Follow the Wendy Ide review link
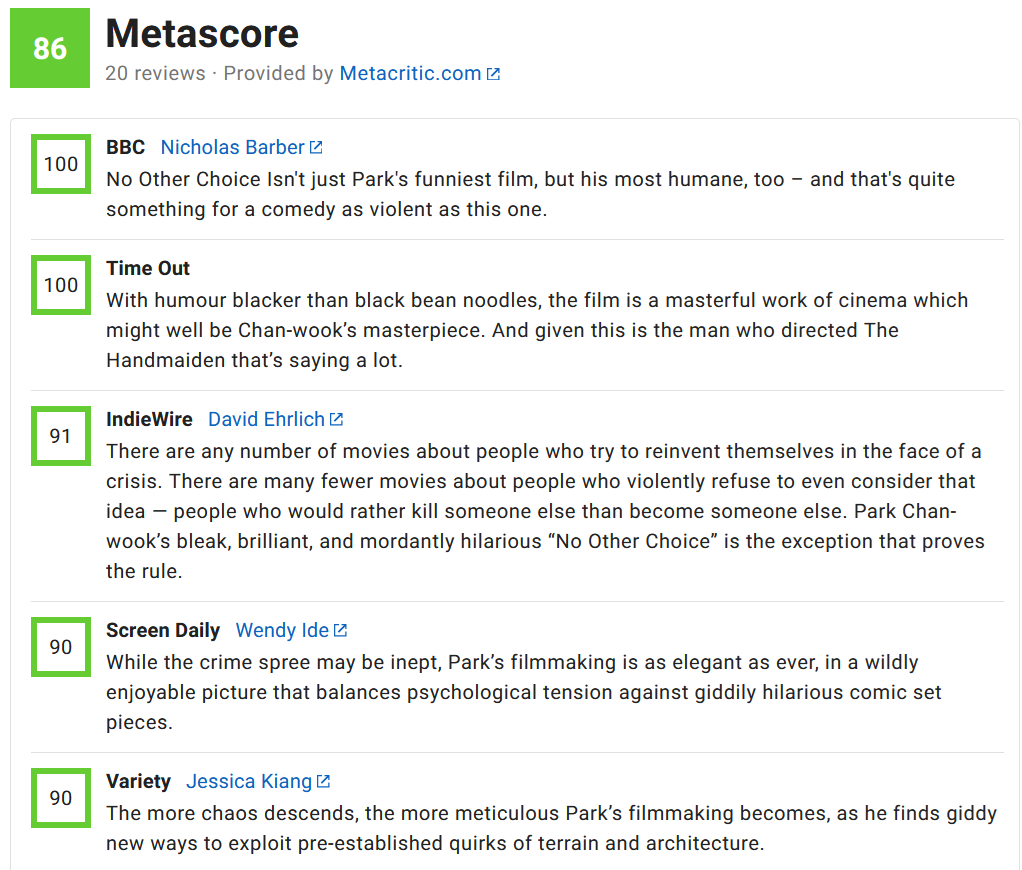This screenshot has height=870, width=1022. 282,630
